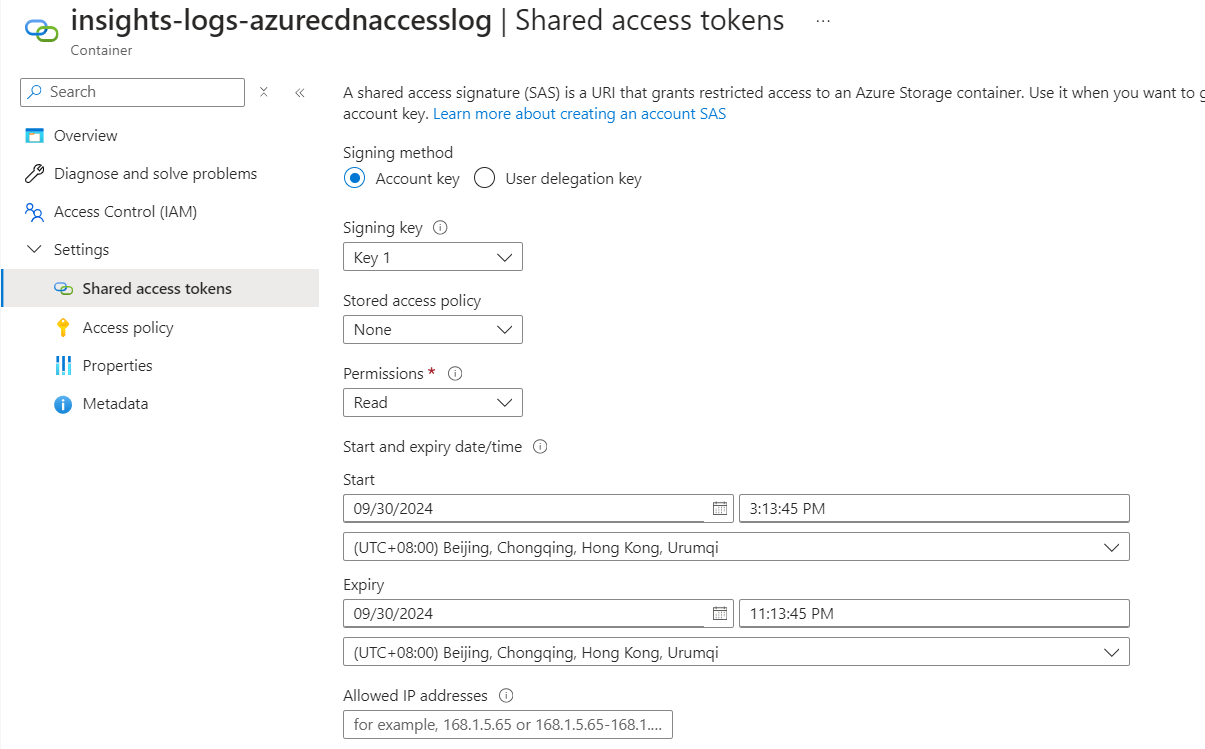Screen dimensions: 1205x749
Task: Open the Overview menu item
Action: pos(85,136)
